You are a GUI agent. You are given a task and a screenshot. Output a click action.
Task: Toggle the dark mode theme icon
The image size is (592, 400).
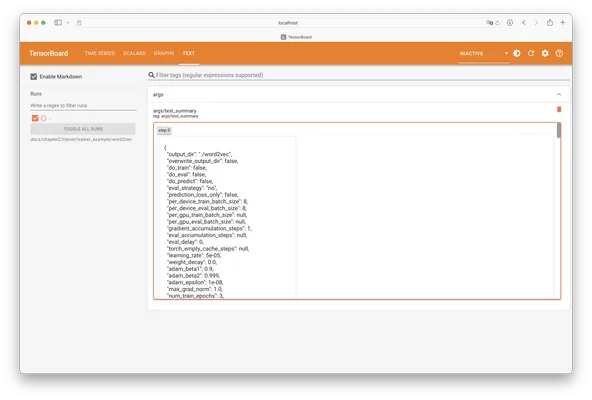pos(516,53)
